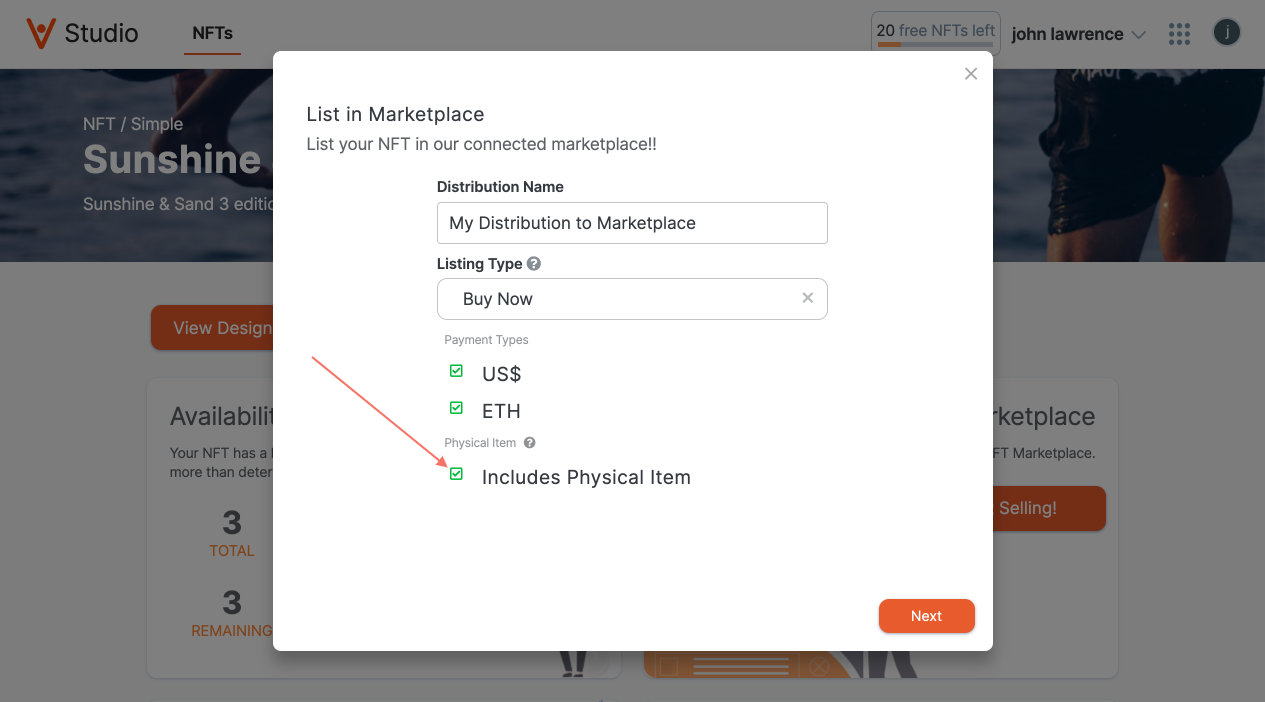The width and height of the screenshot is (1265, 702).
Task: Clear the Buy Now listing type selection
Action: (808, 298)
